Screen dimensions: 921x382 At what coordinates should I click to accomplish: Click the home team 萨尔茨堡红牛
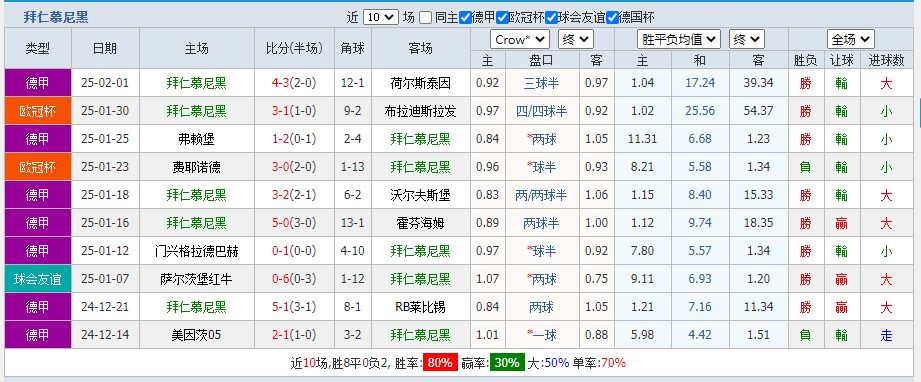click(197, 279)
